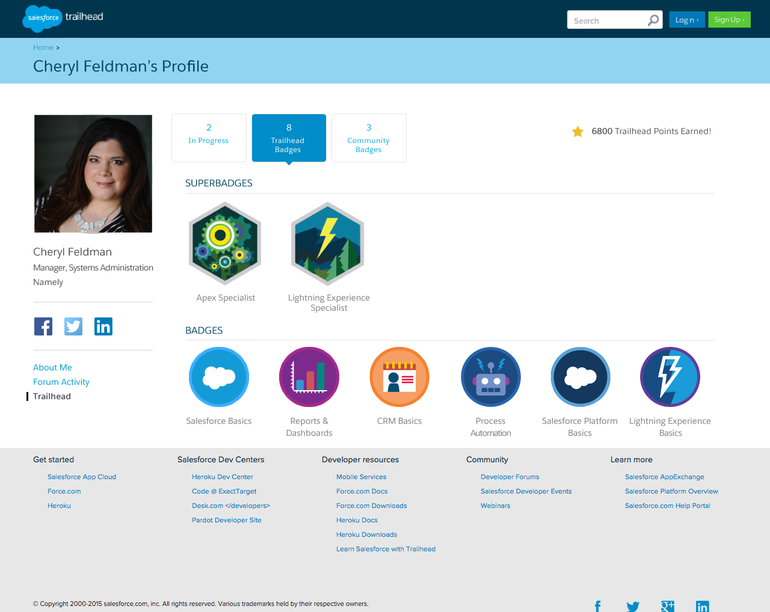The width and height of the screenshot is (770, 612).
Task: Click the Manager, Systems Administration title text
Action: point(93,268)
